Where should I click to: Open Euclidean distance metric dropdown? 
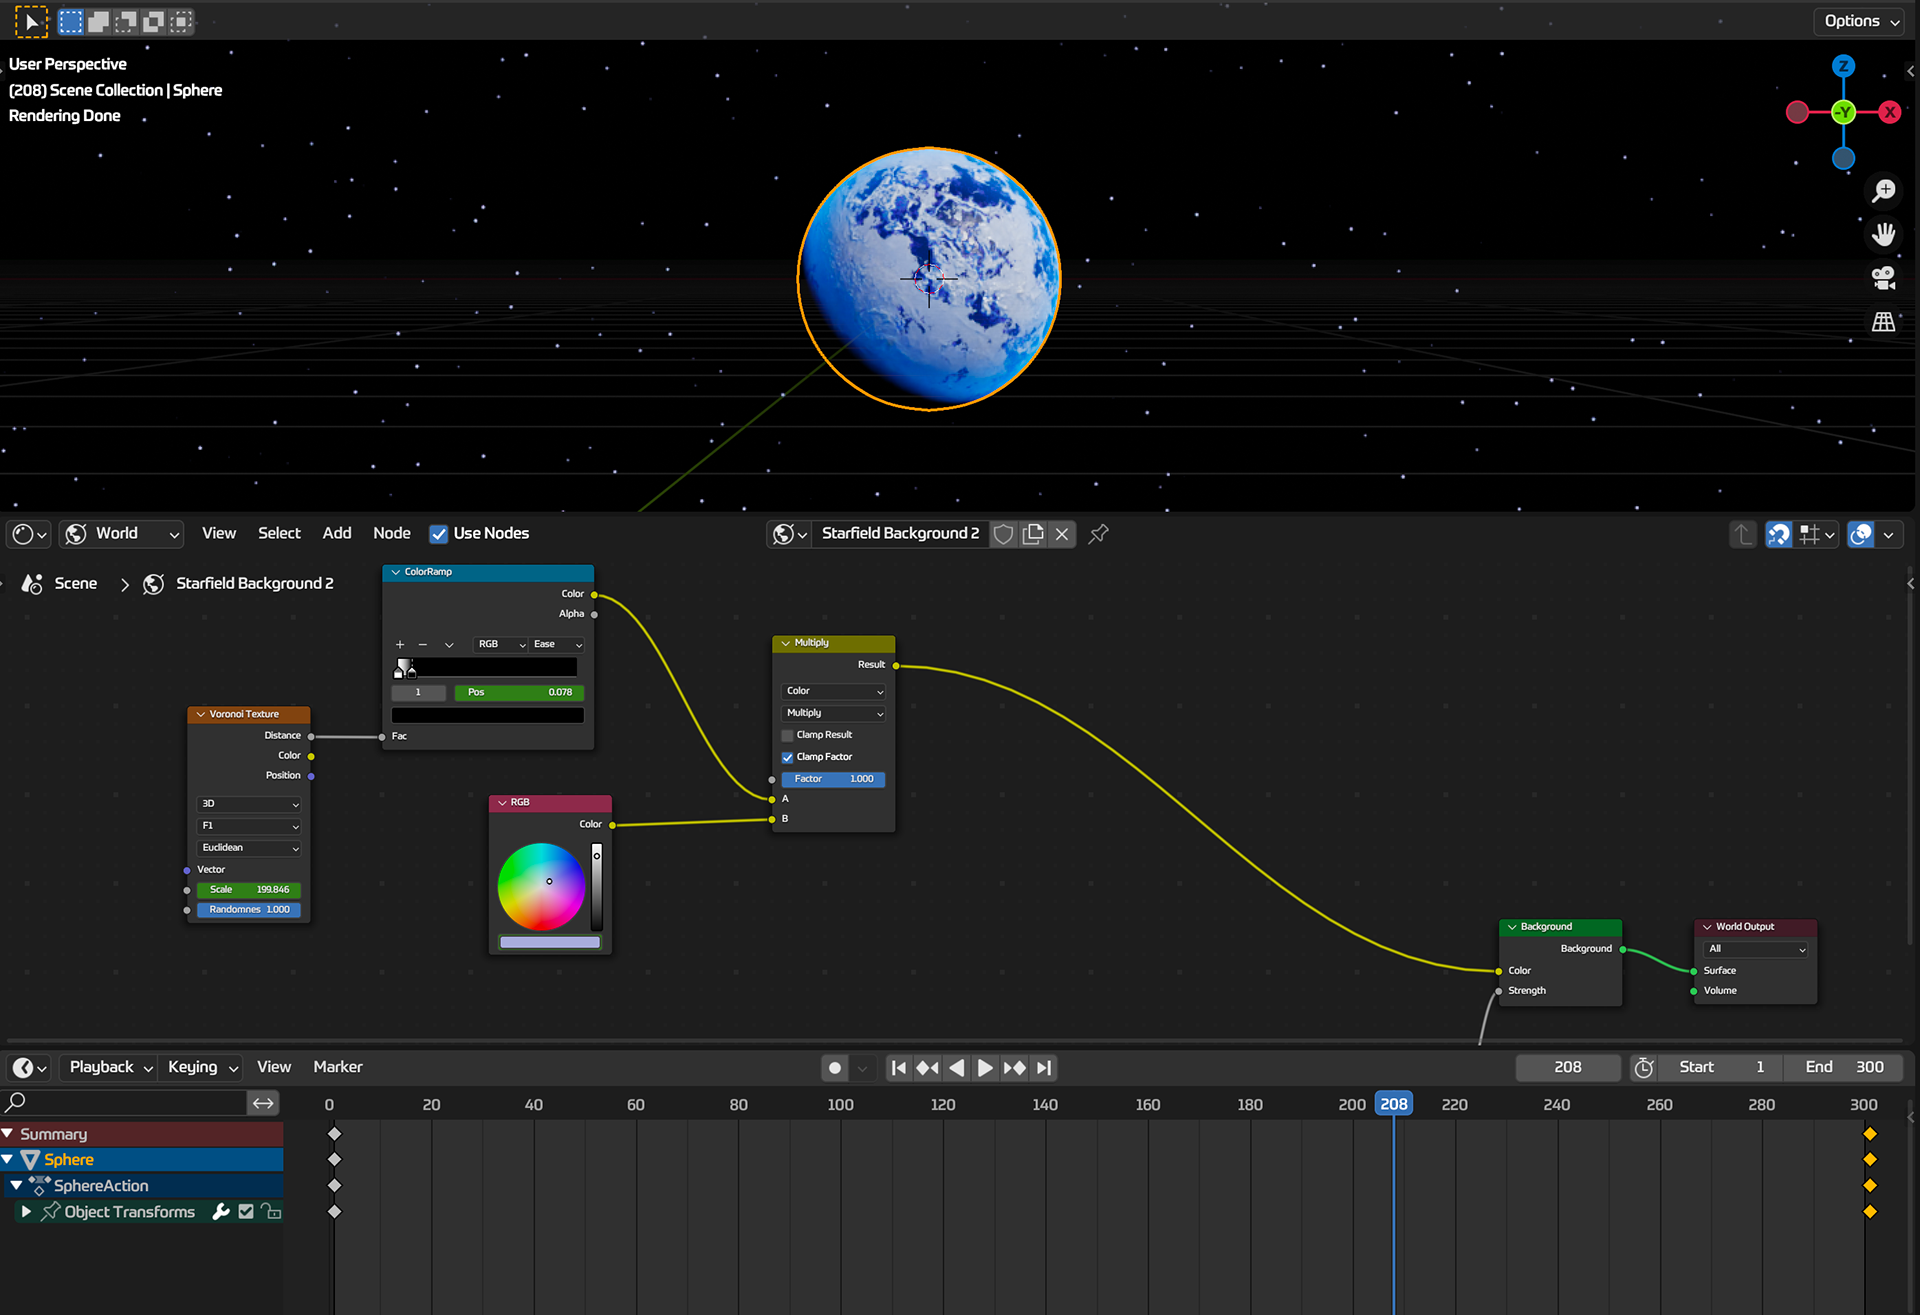(249, 848)
